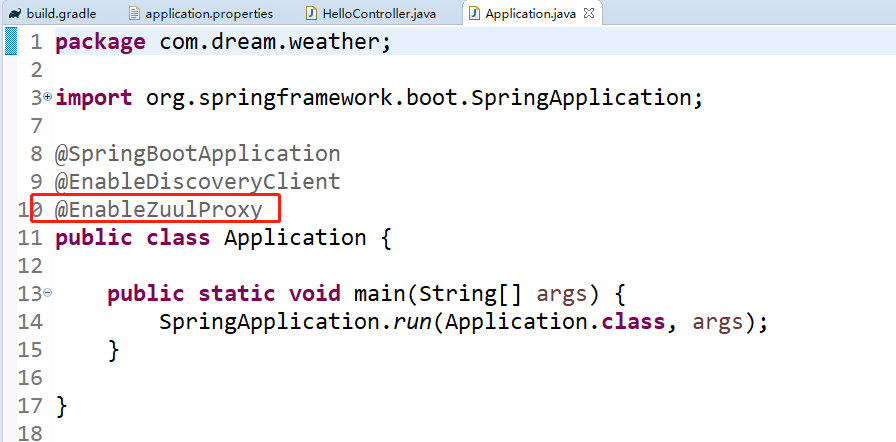Click line number 17 in the gutter
This screenshot has width=896, height=442.
(30, 405)
